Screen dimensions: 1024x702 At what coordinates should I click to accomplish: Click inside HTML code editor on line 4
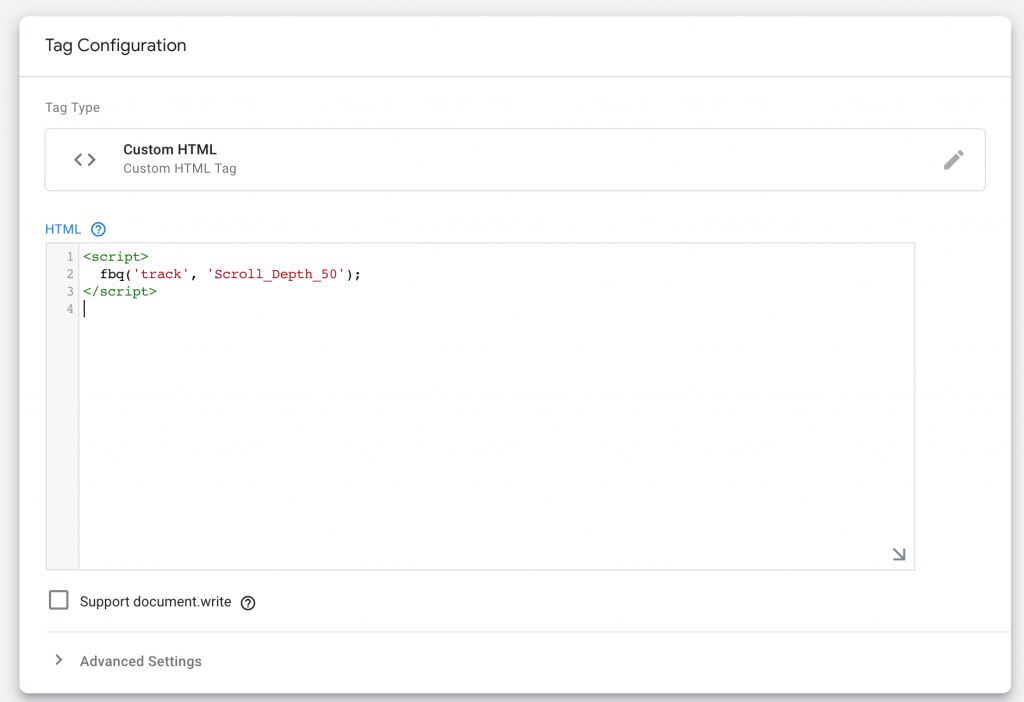(496, 309)
